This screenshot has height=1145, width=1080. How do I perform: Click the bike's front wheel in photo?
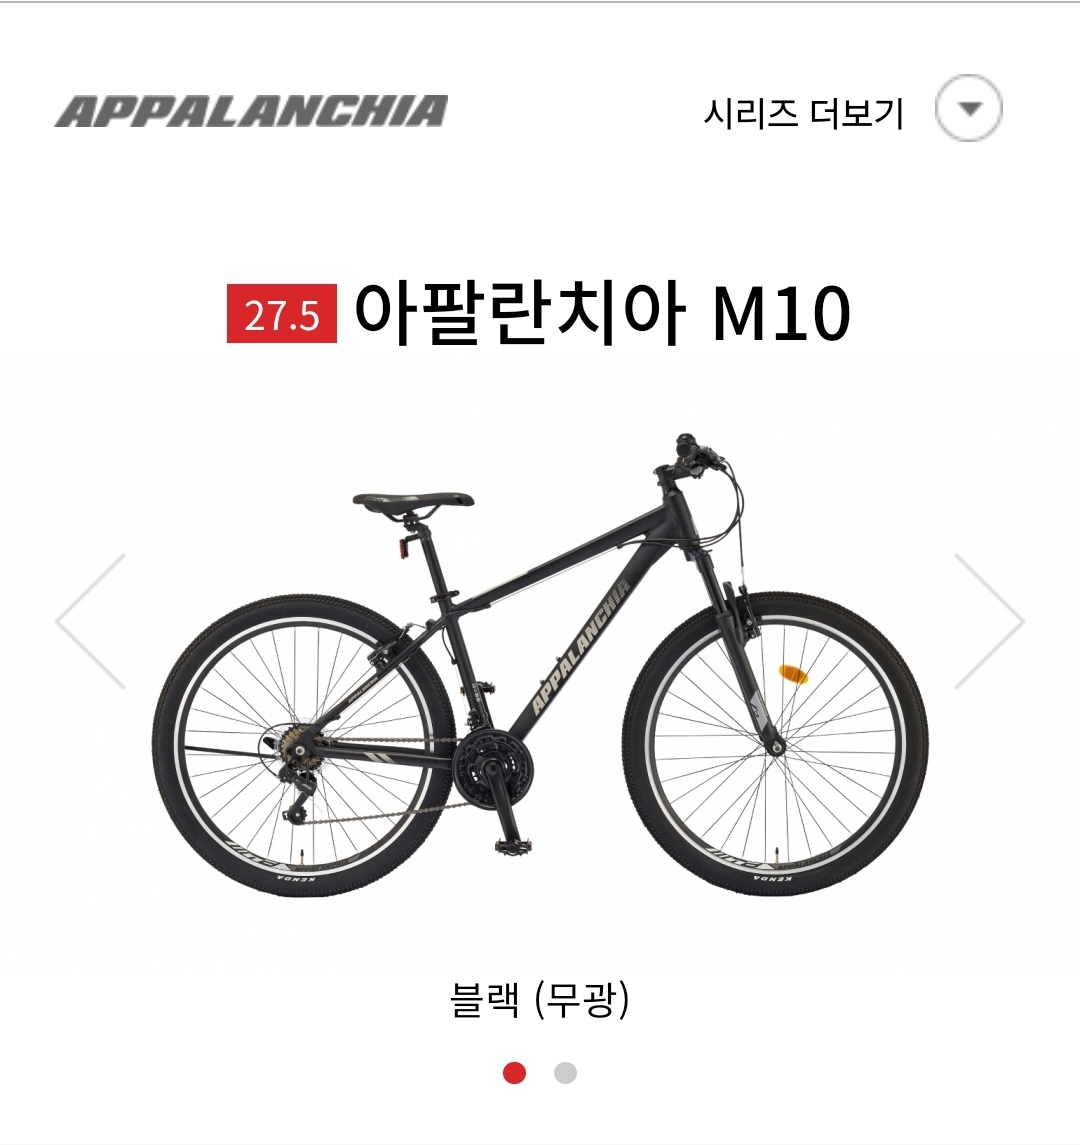point(776,743)
